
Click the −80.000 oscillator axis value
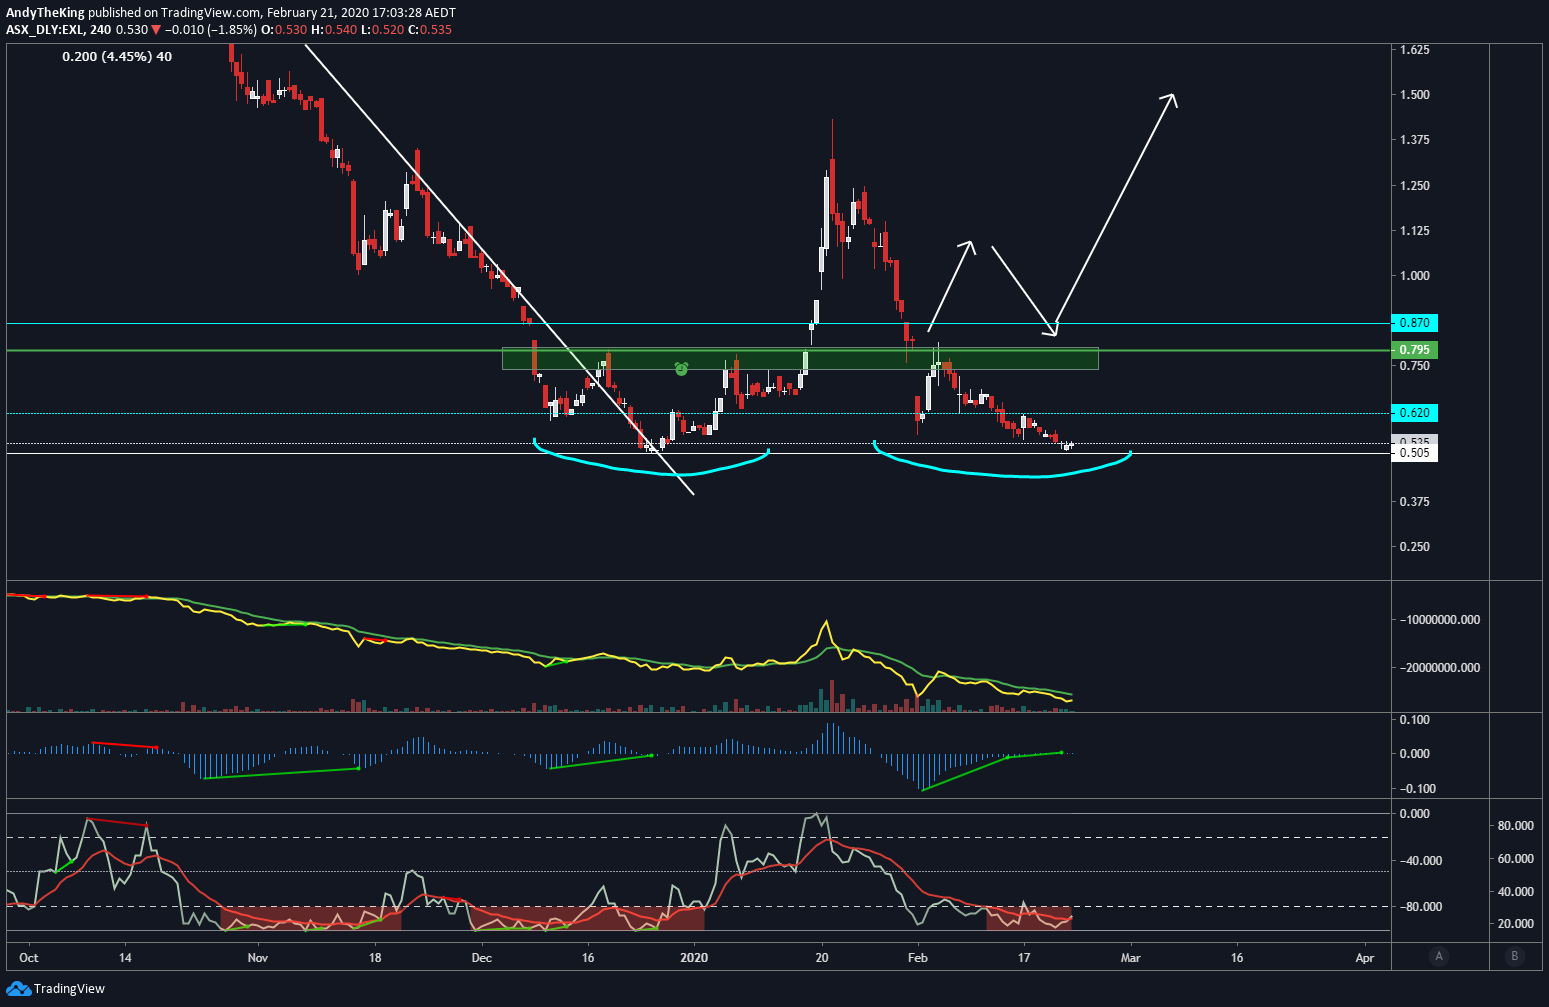(1420, 907)
